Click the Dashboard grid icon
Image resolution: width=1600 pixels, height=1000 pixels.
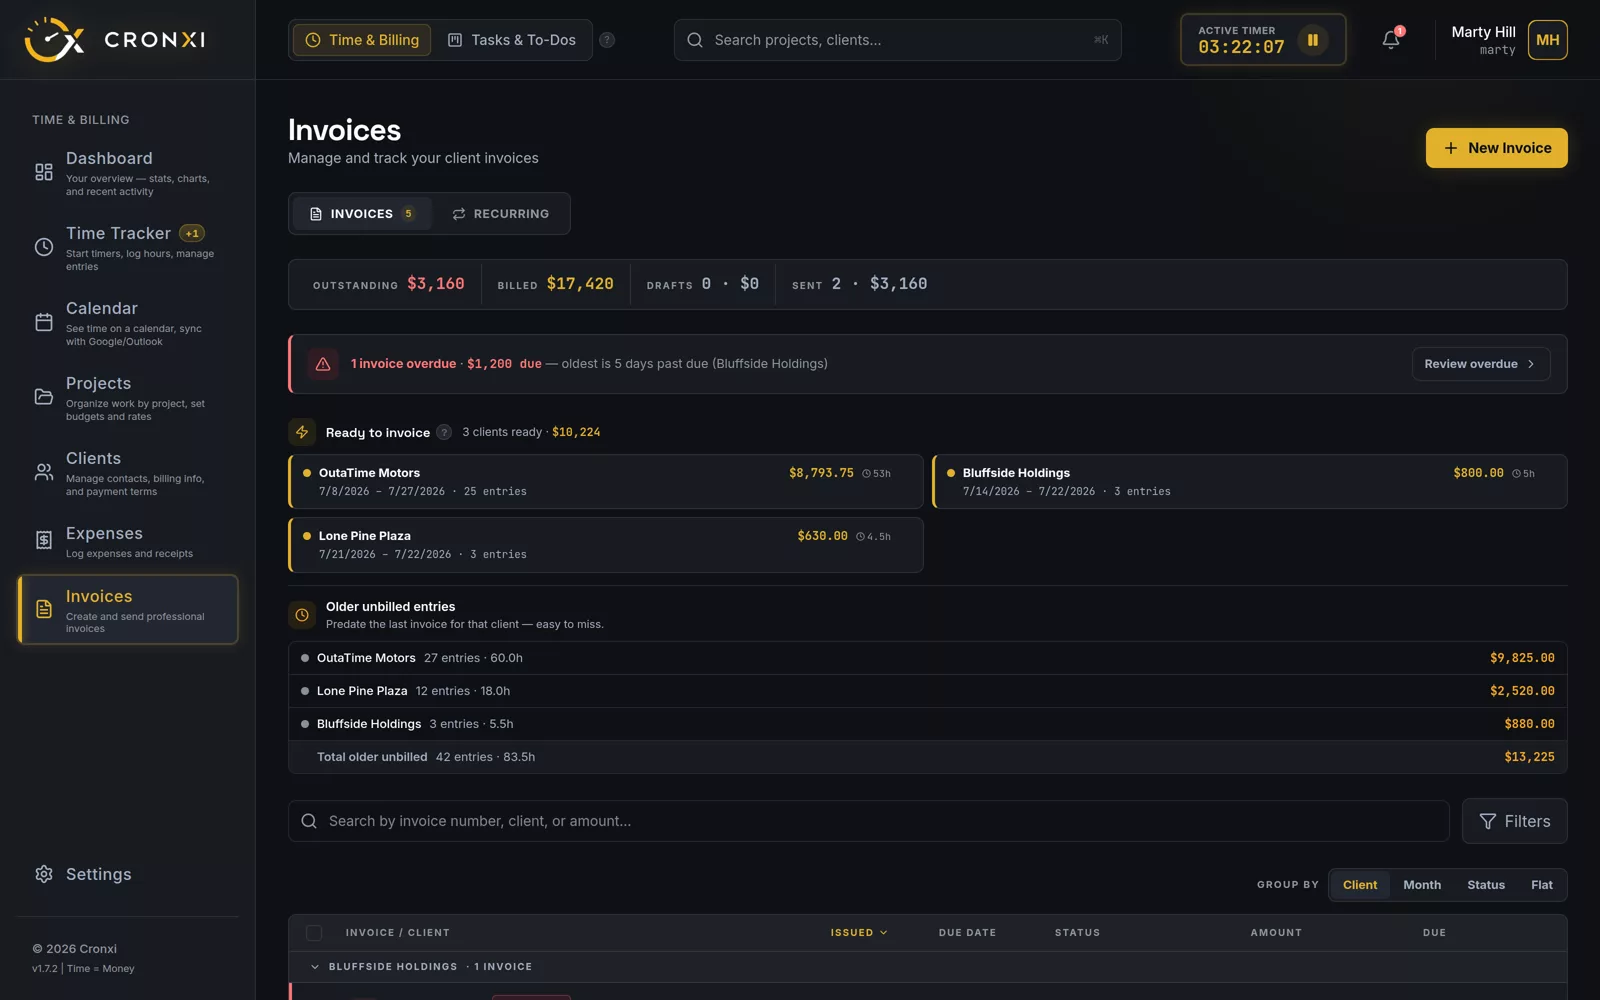[44, 172]
